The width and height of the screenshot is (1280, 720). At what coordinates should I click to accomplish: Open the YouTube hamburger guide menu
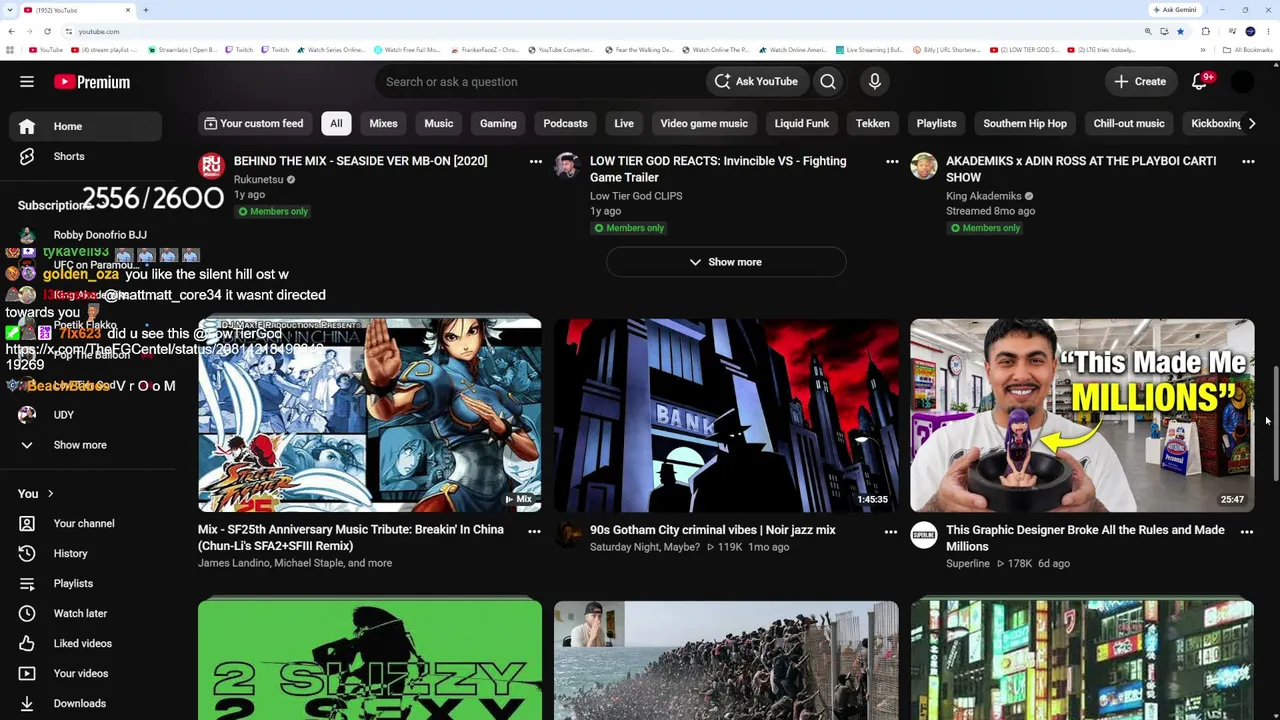27,82
